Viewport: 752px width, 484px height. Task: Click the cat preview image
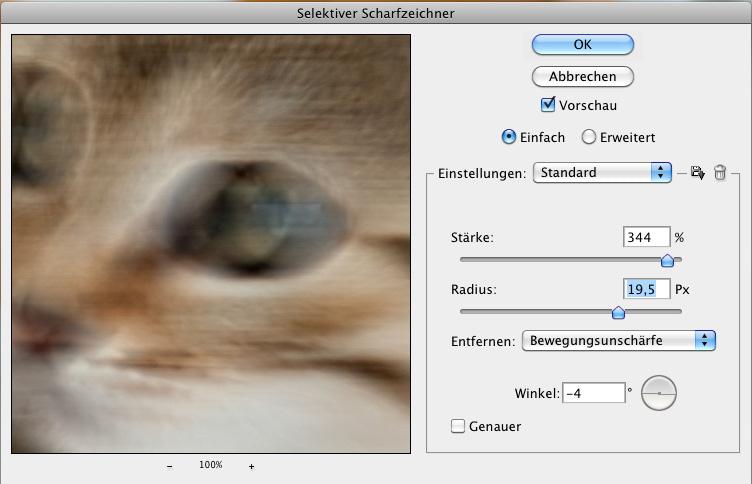pos(211,244)
